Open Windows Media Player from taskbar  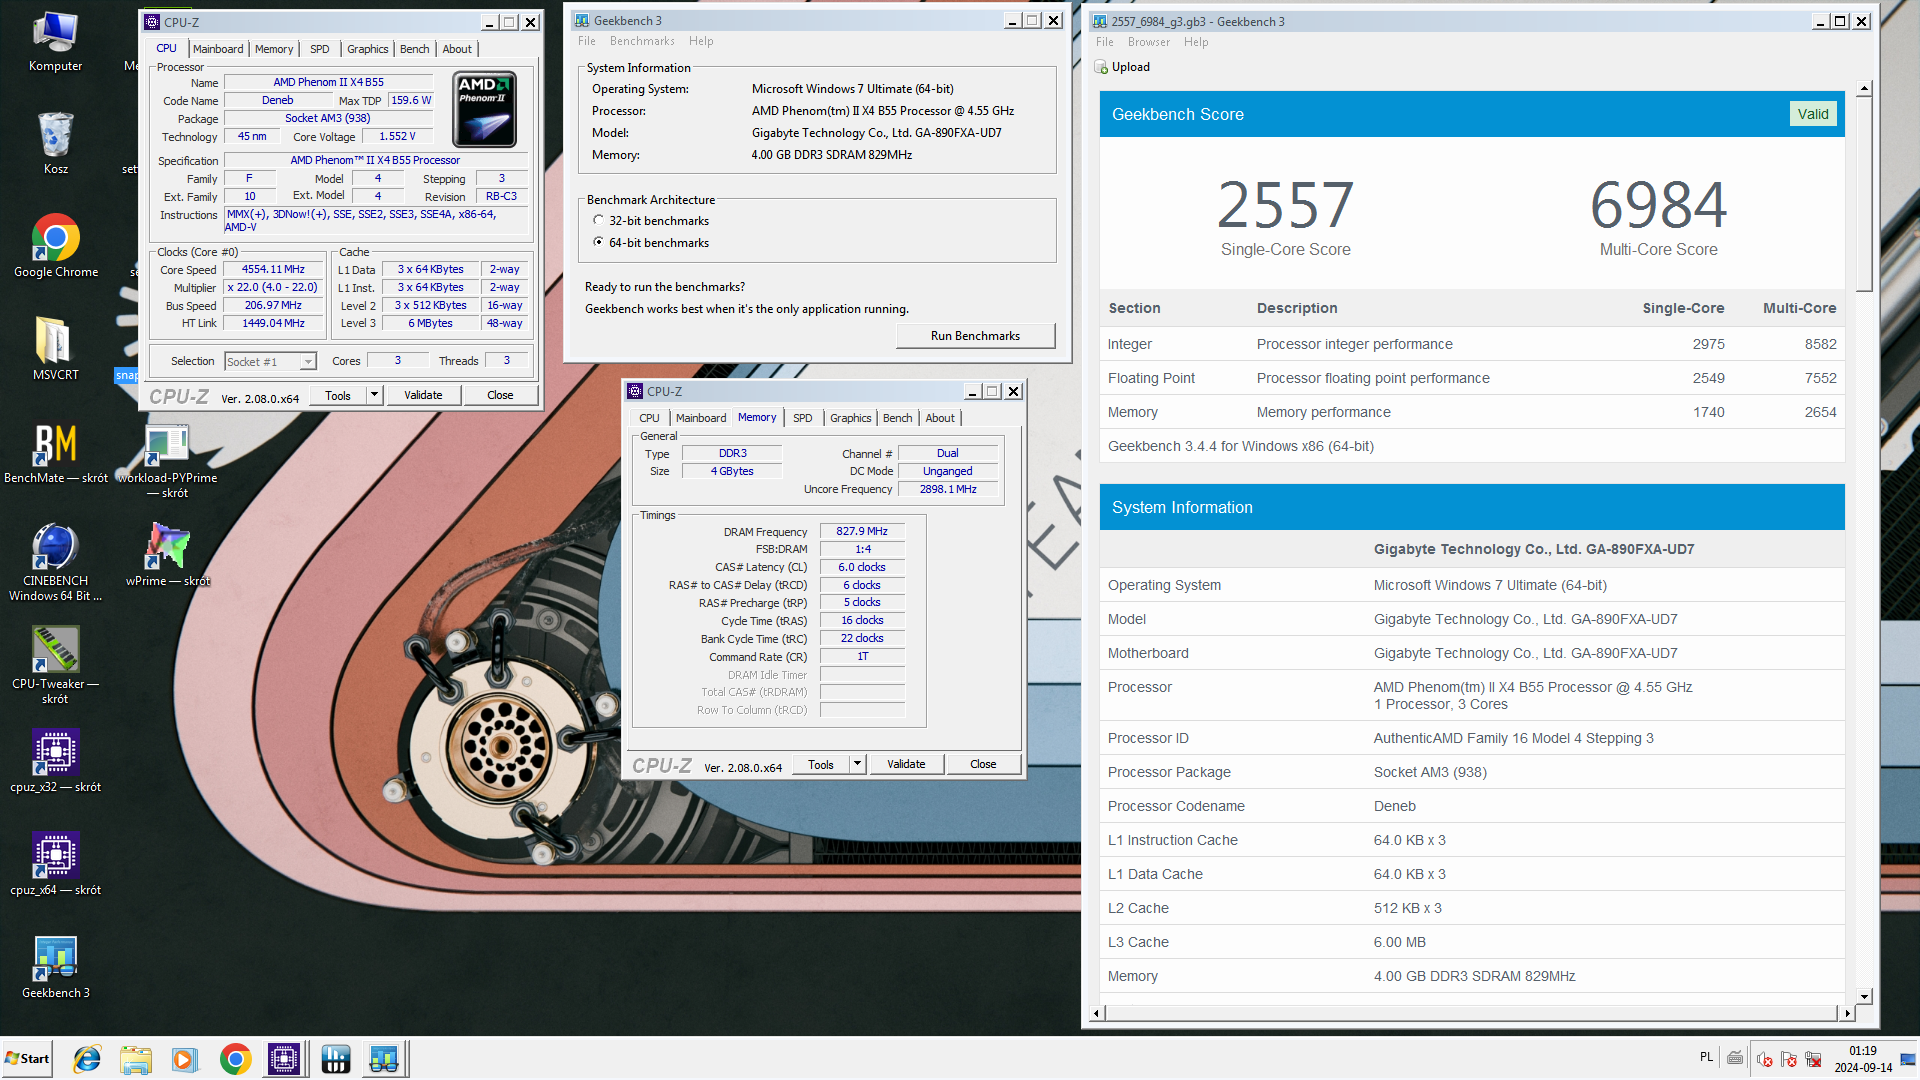pyautogui.click(x=183, y=1059)
